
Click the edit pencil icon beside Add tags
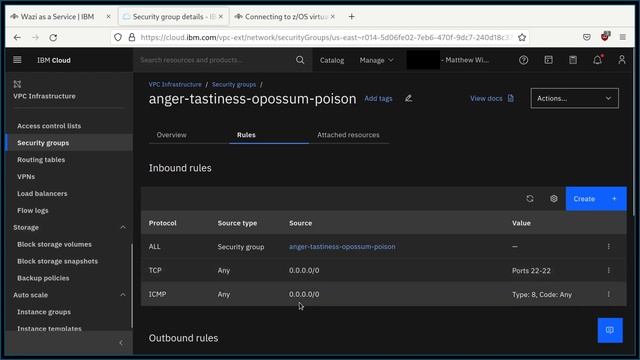[408, 98]
